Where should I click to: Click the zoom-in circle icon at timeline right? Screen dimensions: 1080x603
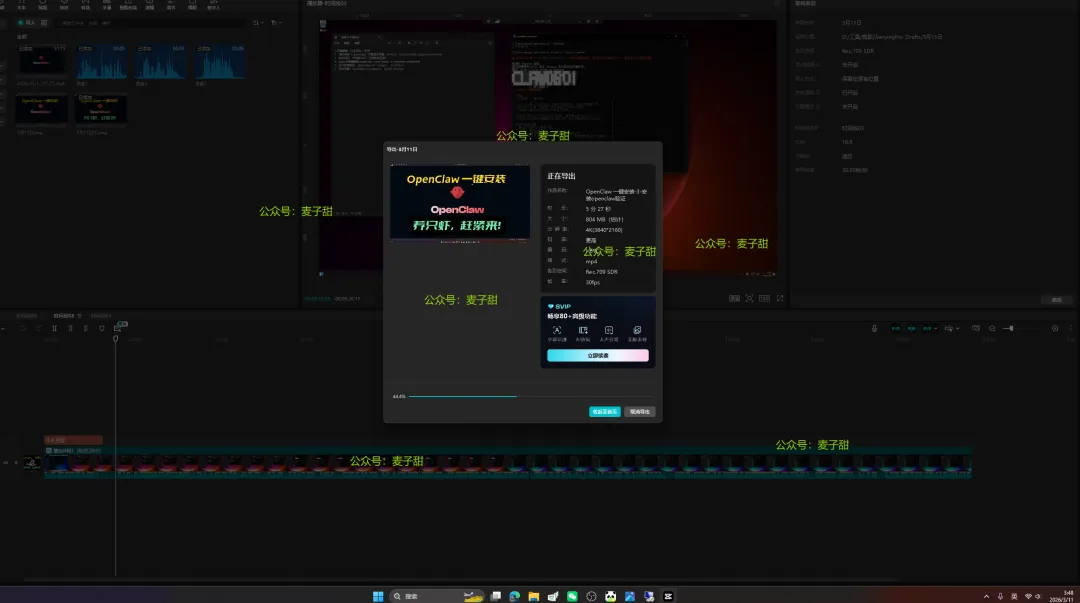tap(1055, 329)
